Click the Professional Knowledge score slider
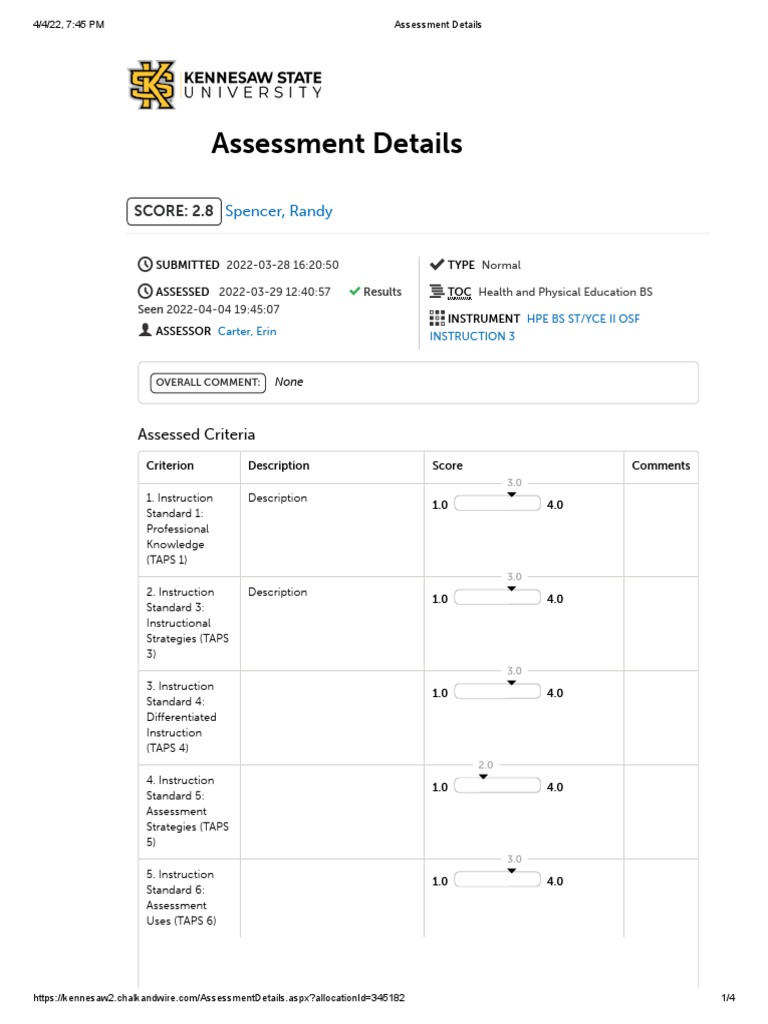This screenshot has height=1024, width=768. point(498,505)
